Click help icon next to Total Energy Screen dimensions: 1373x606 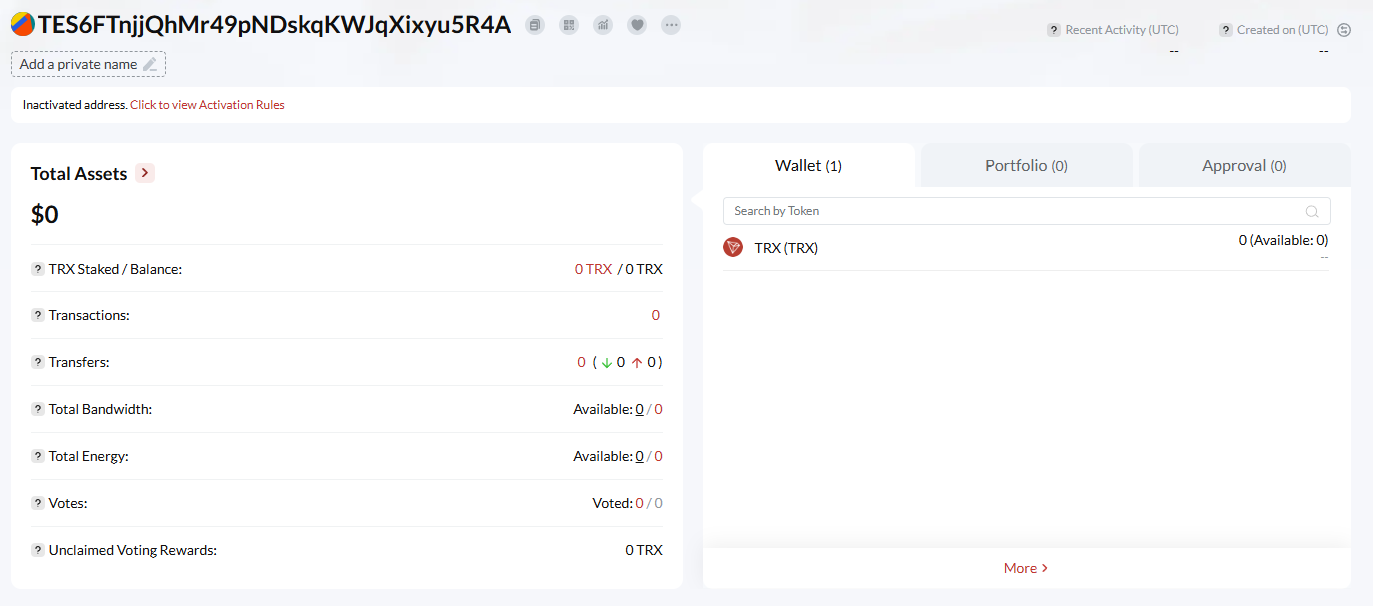tap(38, 456)
